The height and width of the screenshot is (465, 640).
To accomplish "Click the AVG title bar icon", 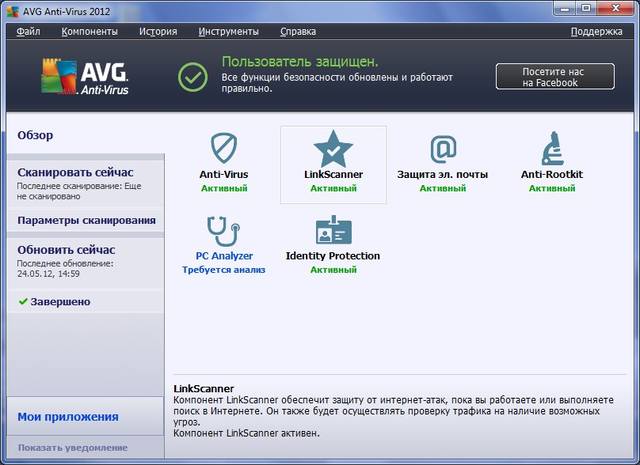I will 13,11.
